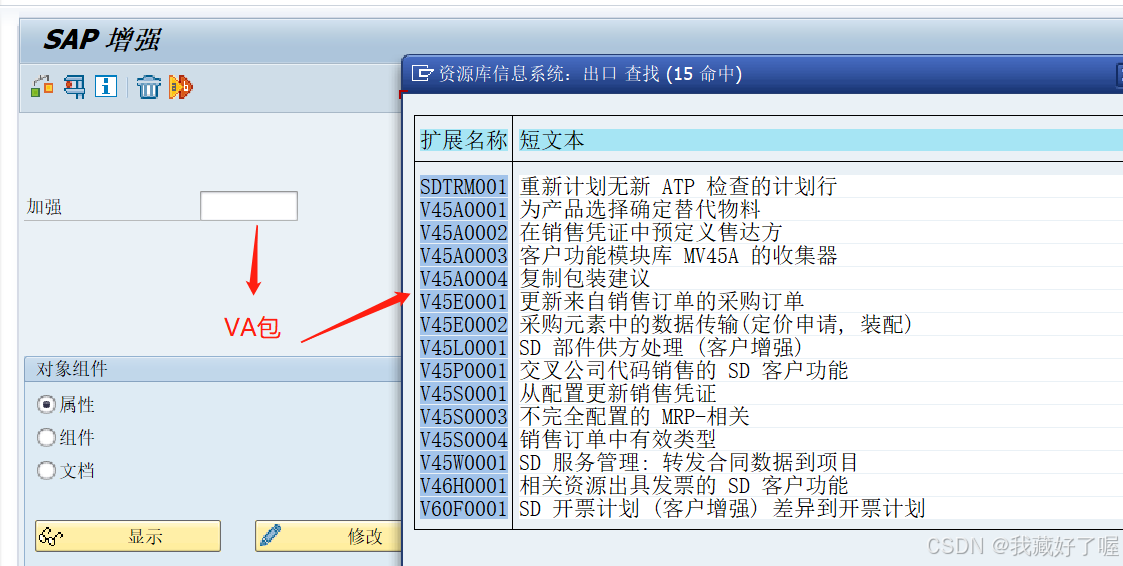1123x566 pixels.
Task: Select enhancement V60F0001
Action: click(x=463, y=508)
